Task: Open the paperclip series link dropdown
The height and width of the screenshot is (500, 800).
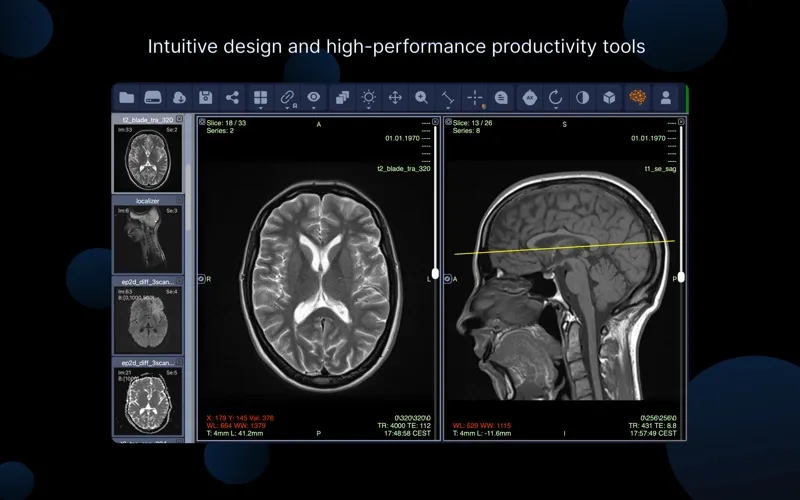Action: coord(288,99)
